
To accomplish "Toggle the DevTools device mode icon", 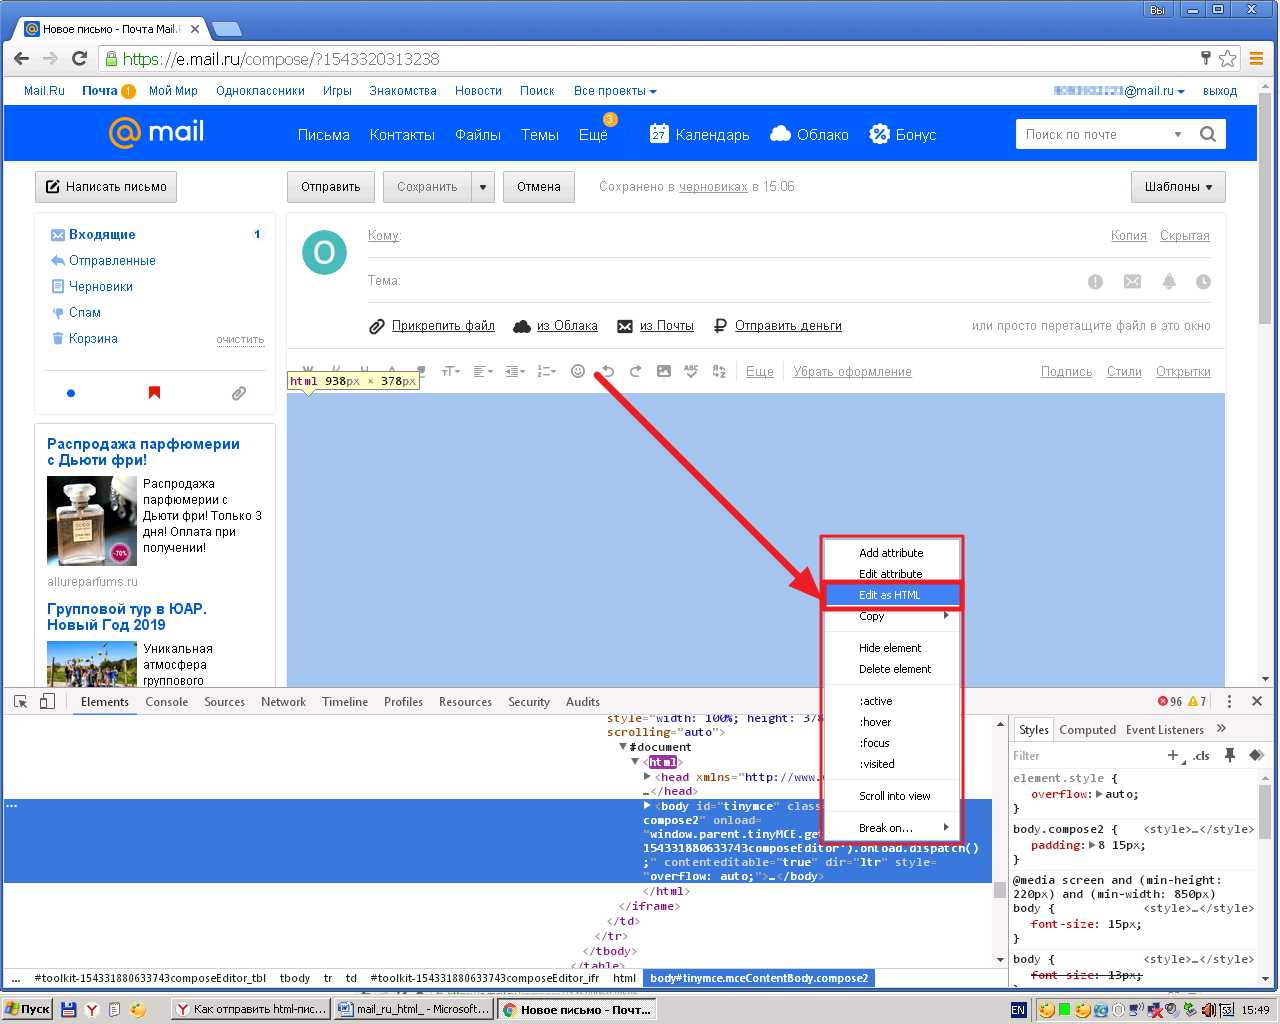I will [x=47, y=702].
